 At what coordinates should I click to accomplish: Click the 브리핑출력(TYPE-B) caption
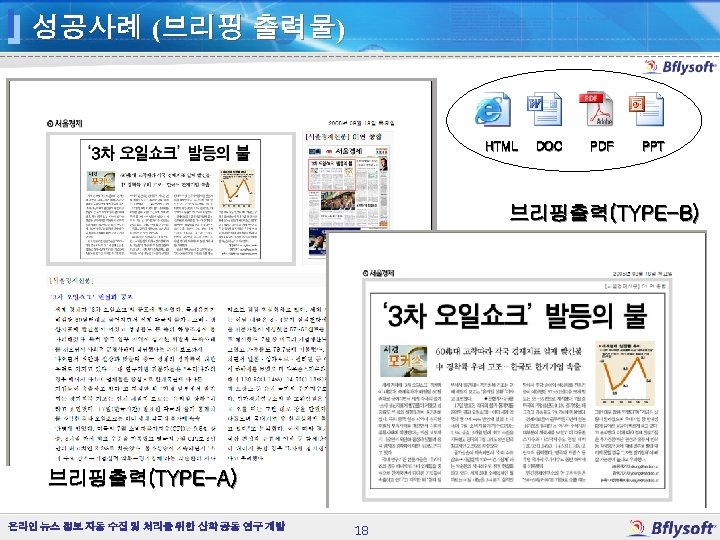pyautogui.click(x=604, y=213)
